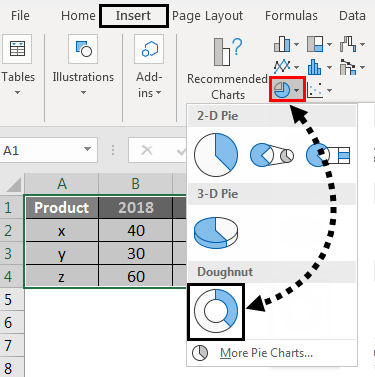This screenshot has width=375, height=377.
Task: Select the Insert ribbon tab
Action: click(x=133, y=16)
